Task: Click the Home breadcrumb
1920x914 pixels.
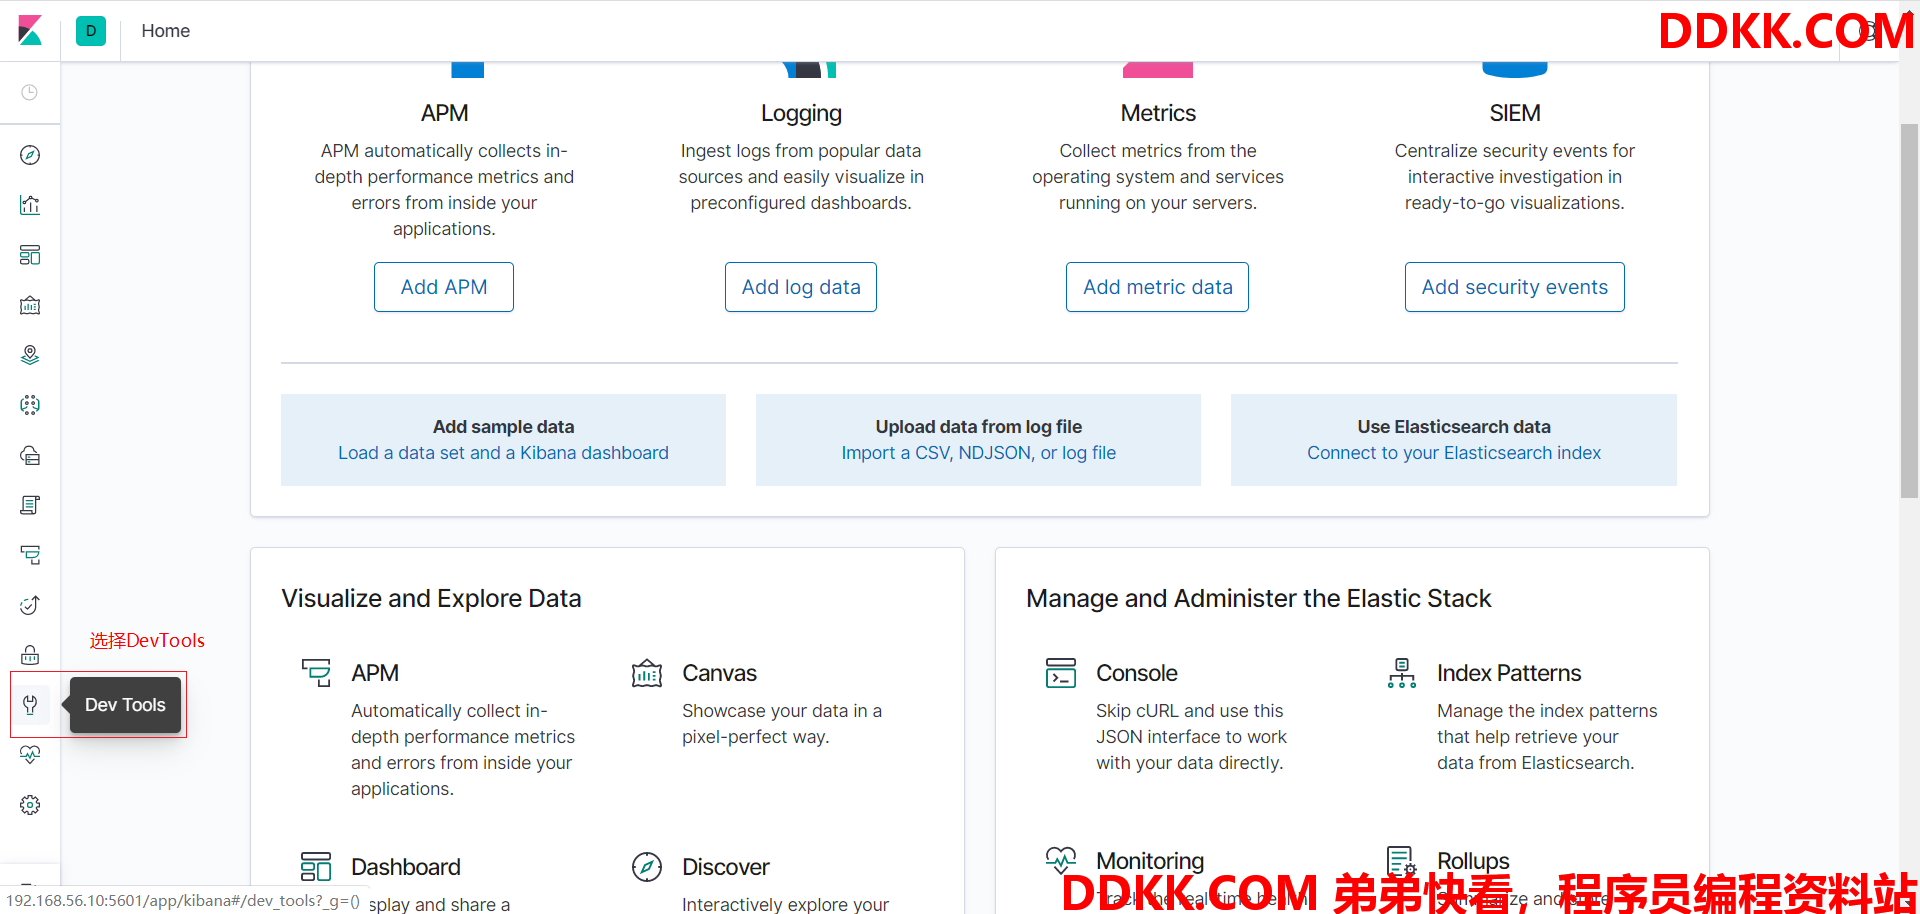Action: click(x=166, y=31)
